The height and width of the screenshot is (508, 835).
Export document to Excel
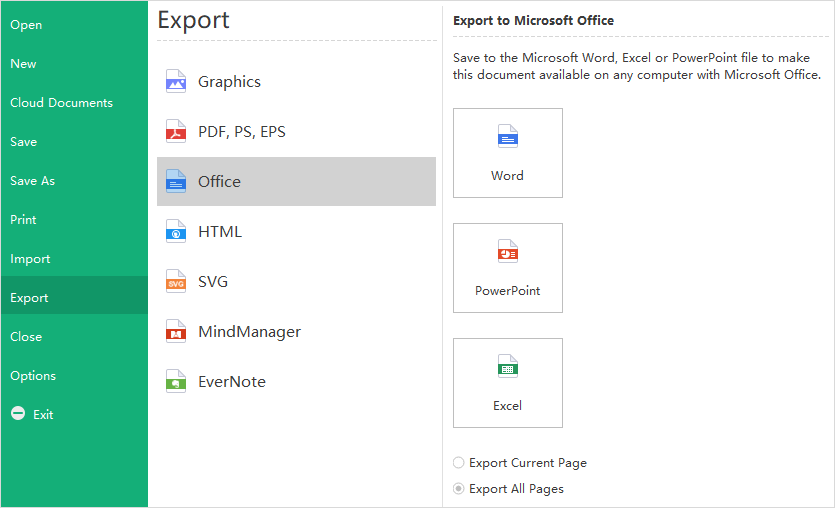[x=507, y=383]
